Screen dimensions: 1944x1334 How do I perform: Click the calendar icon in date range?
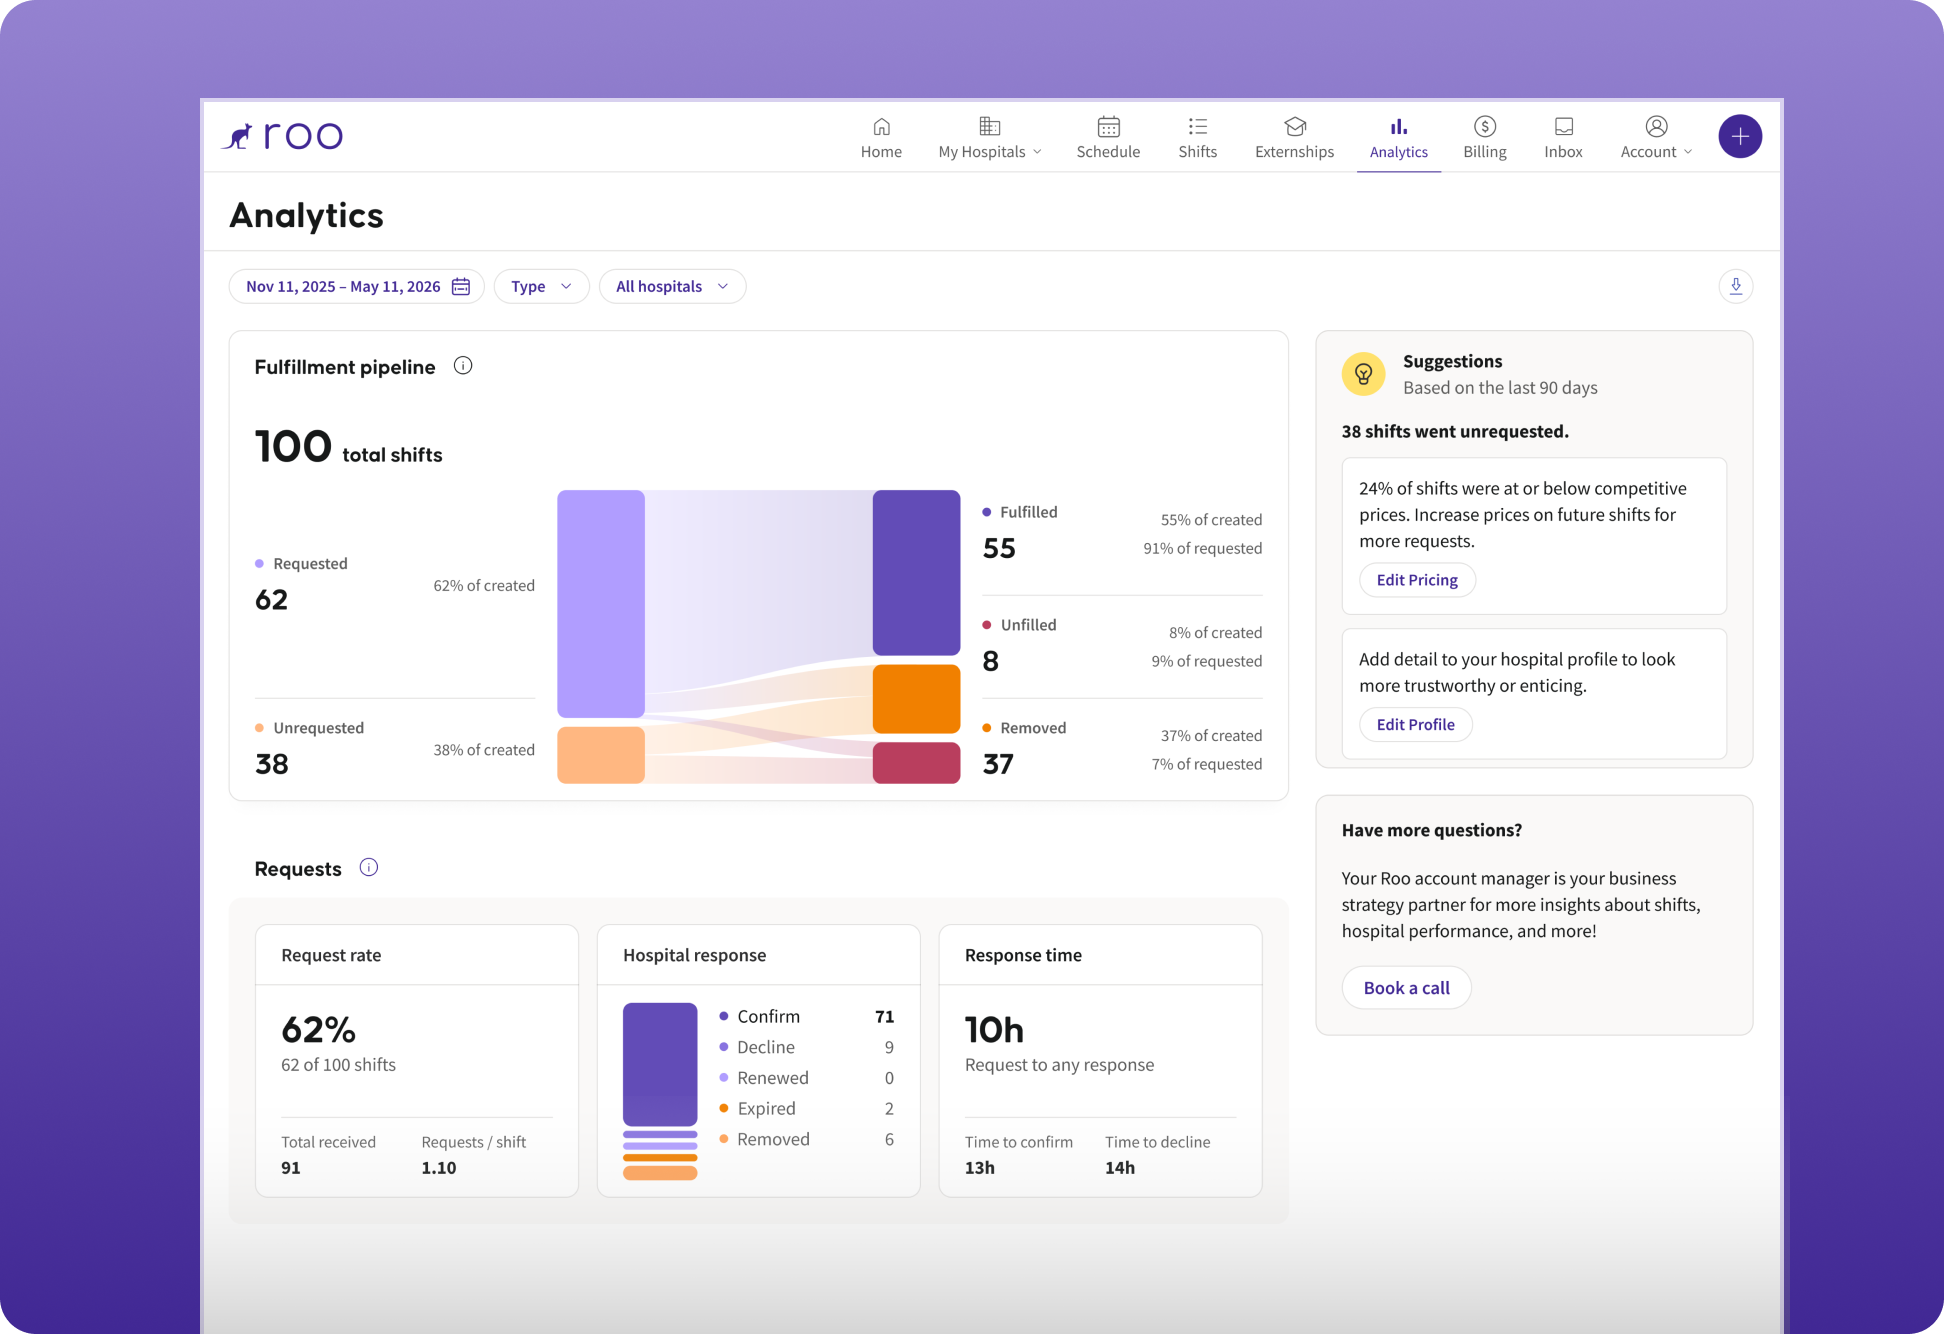coord(461,286)
